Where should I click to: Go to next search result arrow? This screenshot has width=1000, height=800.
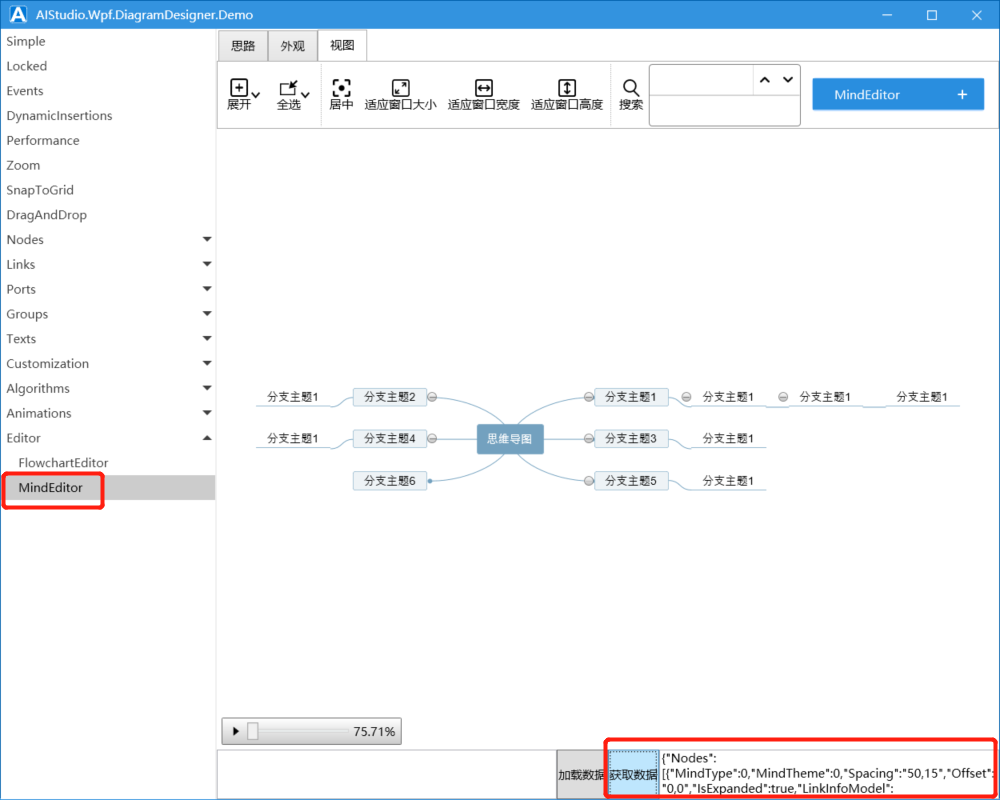pyautogui.click(x=788, y=80)
